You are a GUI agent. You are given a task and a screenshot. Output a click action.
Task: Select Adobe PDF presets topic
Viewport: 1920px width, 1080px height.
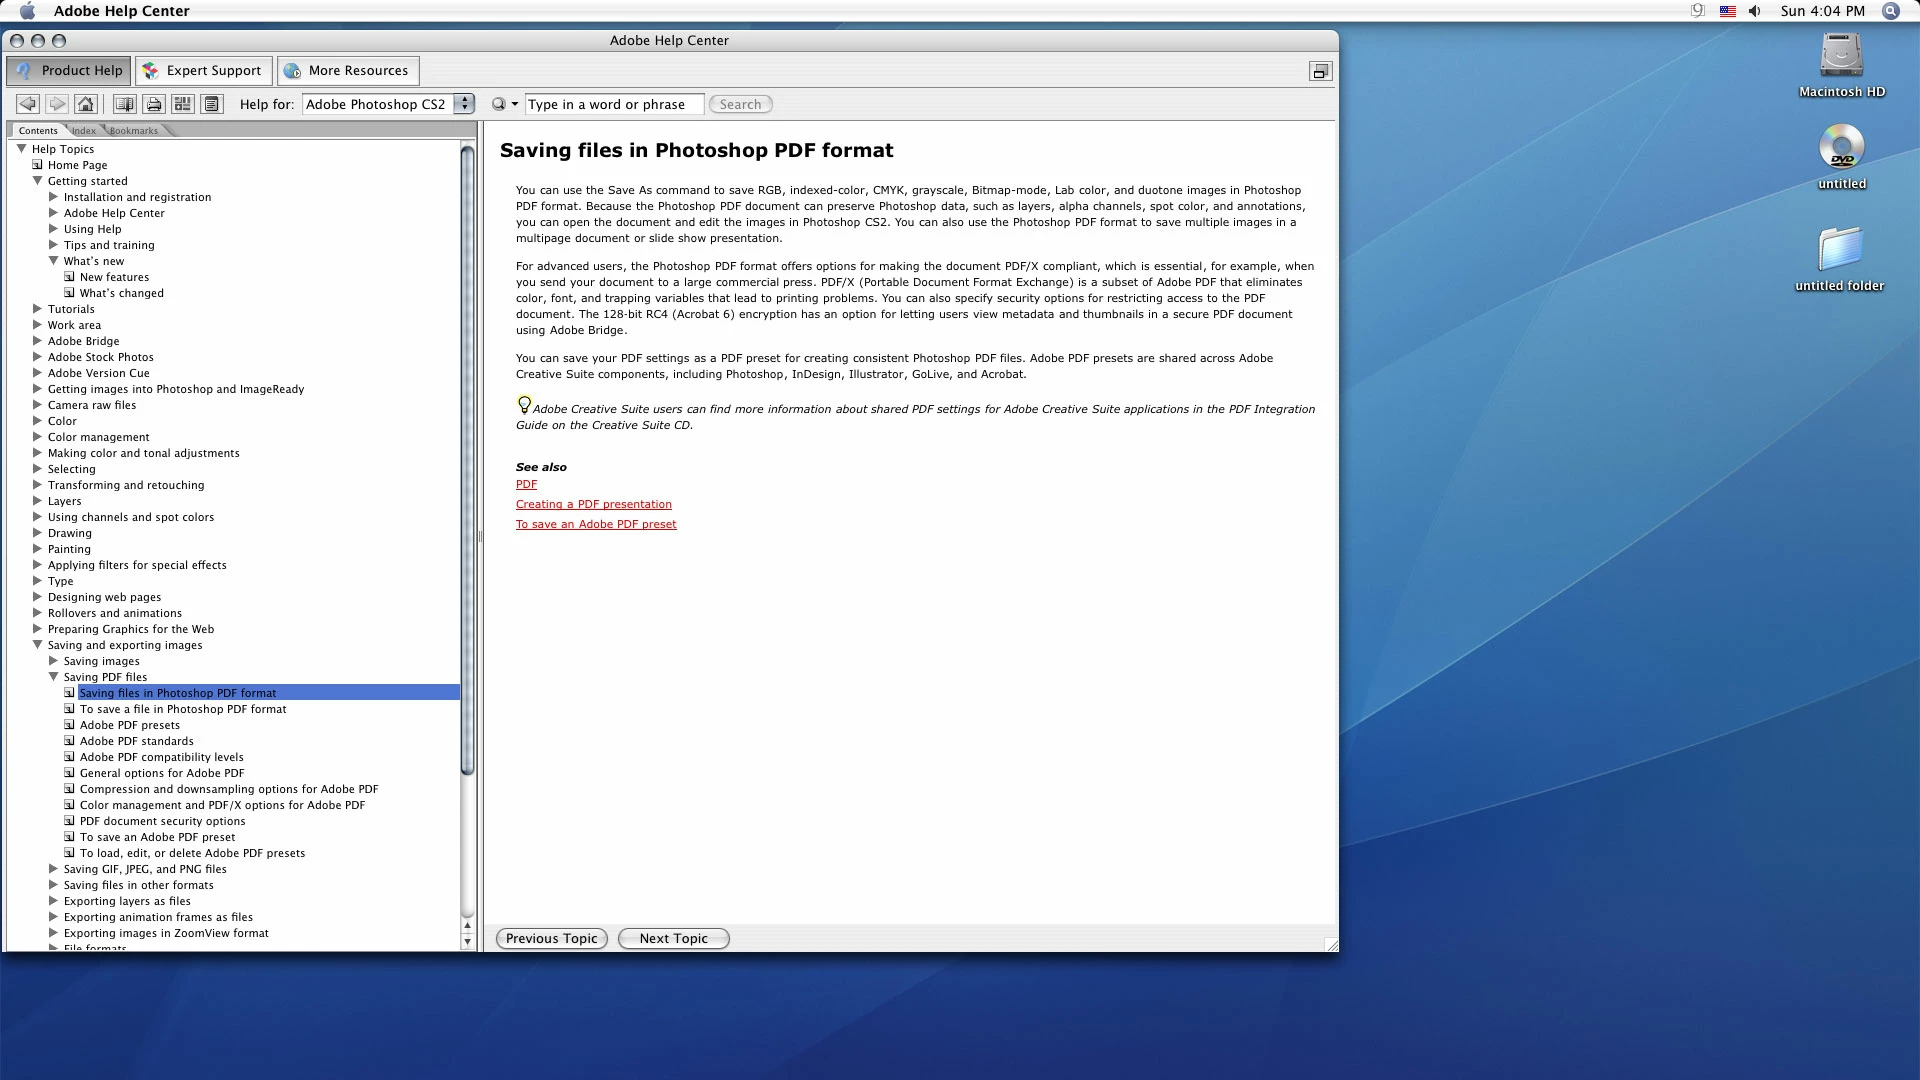[130, 725]
